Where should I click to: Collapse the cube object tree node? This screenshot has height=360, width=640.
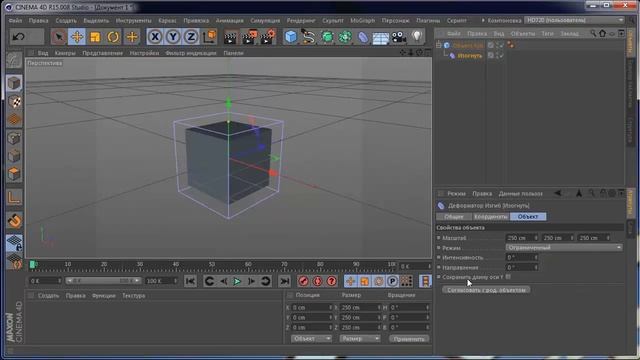coord(439,45)
